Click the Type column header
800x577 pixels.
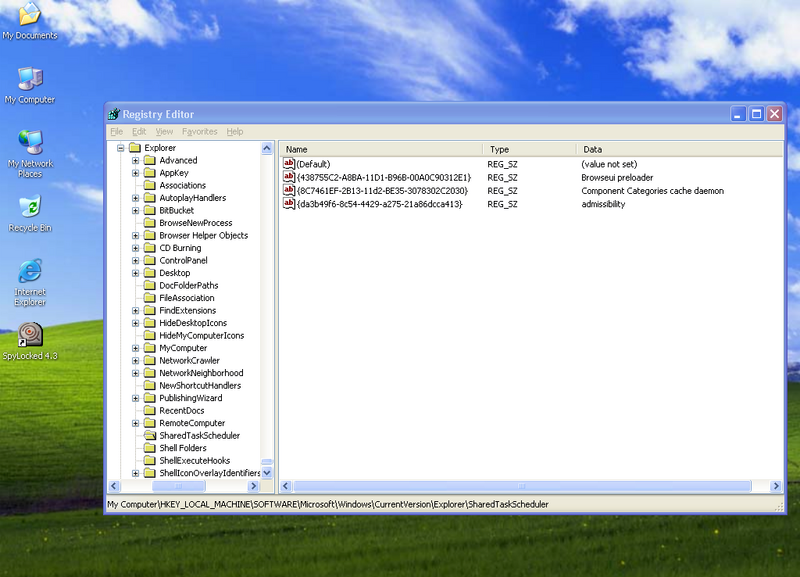click(x=530, y=149)
